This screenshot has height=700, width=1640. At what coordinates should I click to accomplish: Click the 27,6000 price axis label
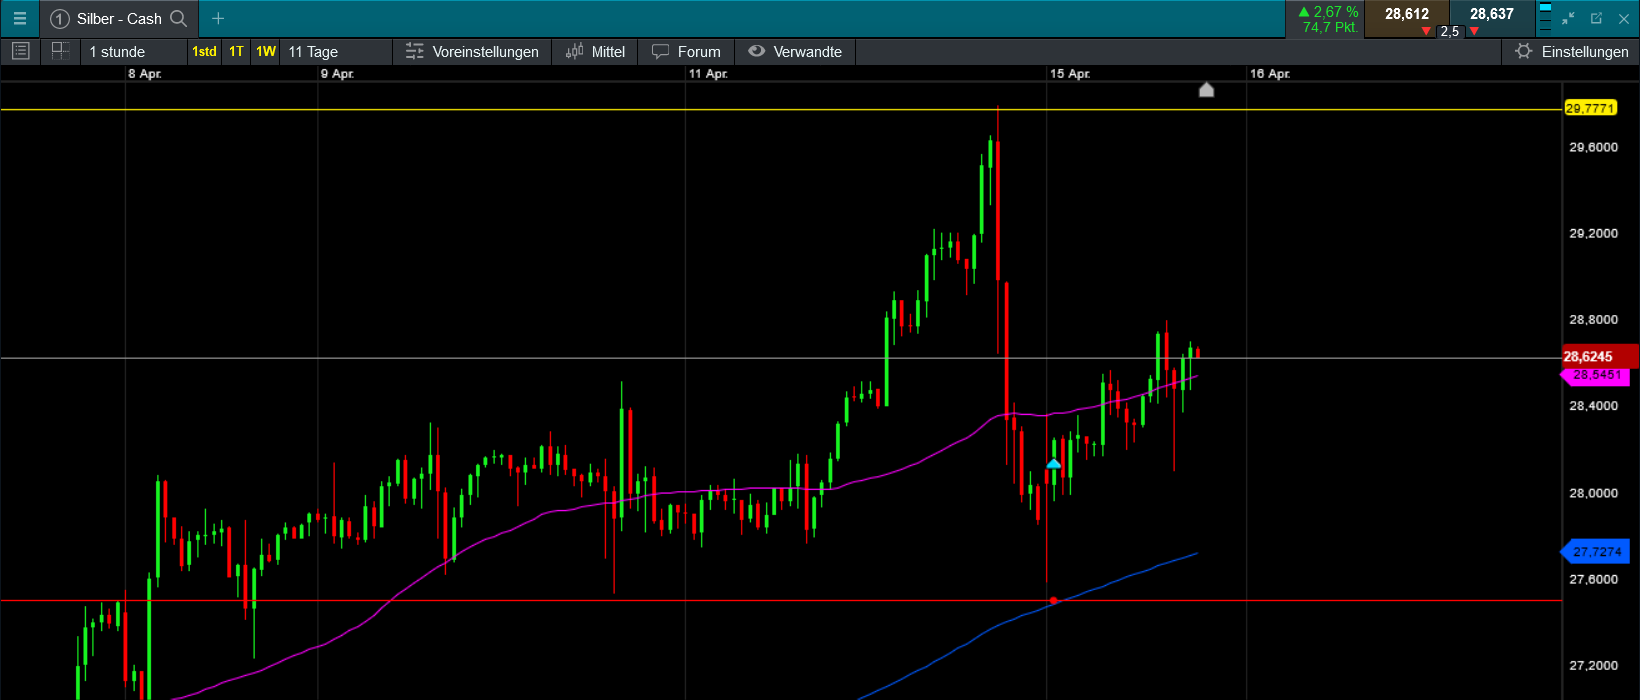(x=1593, y=579)
